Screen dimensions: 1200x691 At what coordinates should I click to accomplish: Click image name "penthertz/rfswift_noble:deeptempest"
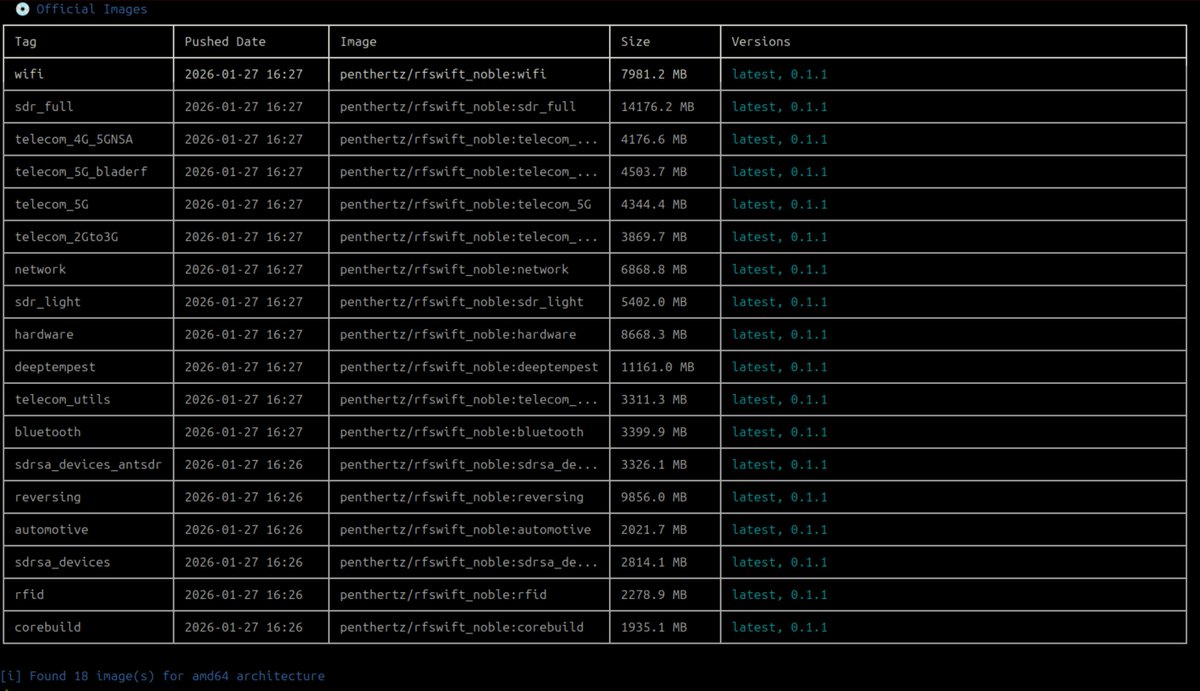tap(469, 367)
